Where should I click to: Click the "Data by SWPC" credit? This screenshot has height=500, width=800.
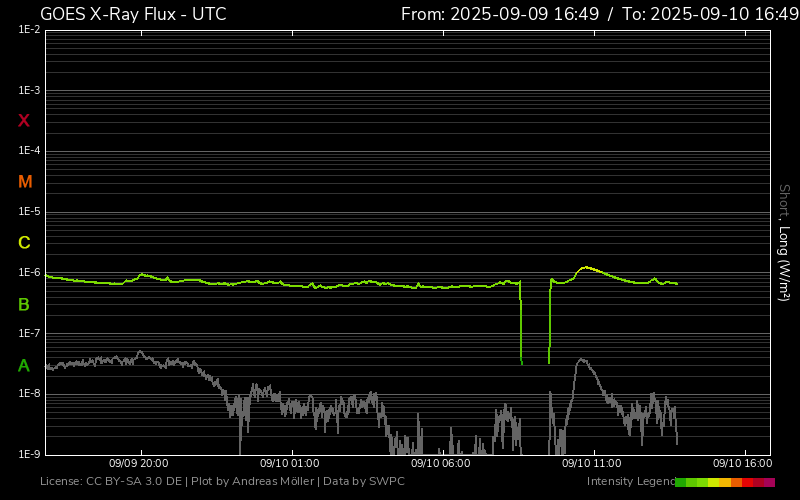tap(364, 482)
